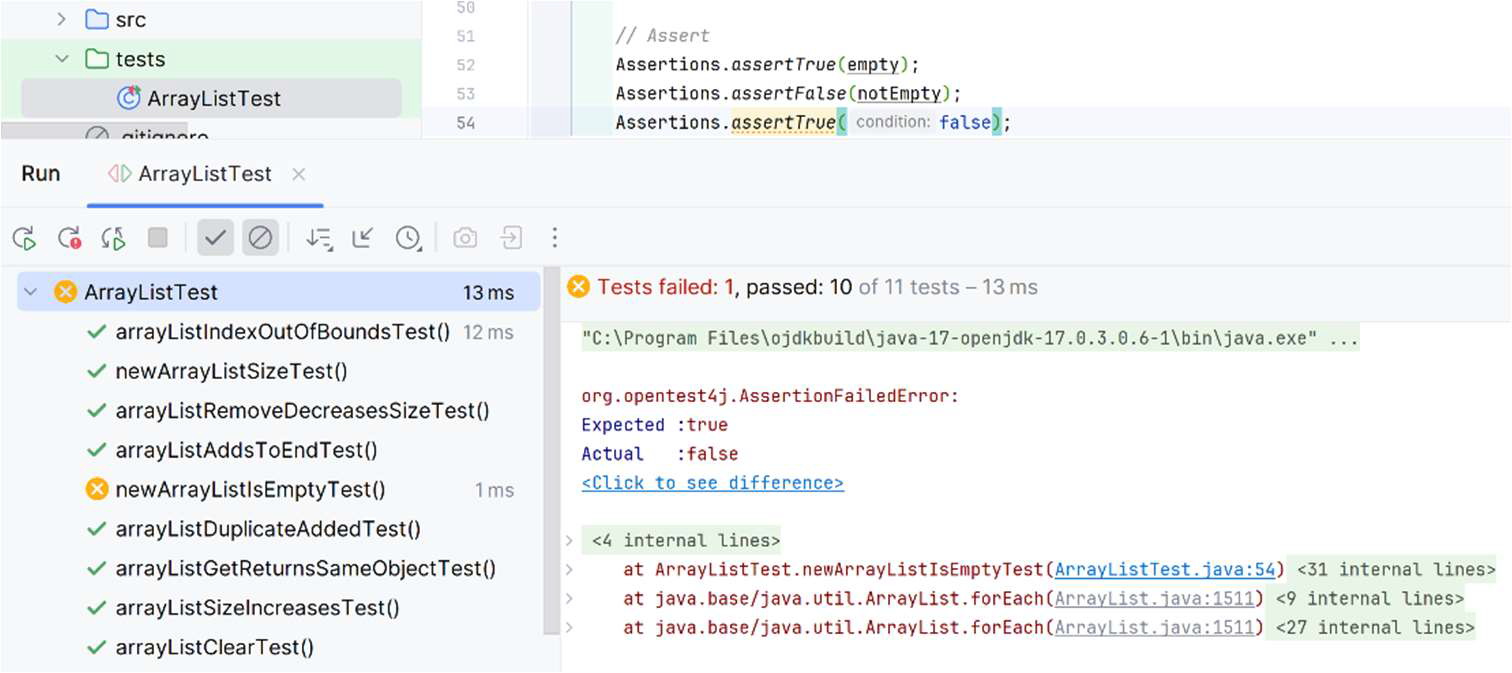Viewport: 1512px width, 673px height.
Task: Expand the src folder chevron
Action: pyautogui.click(x=61, y=19)
